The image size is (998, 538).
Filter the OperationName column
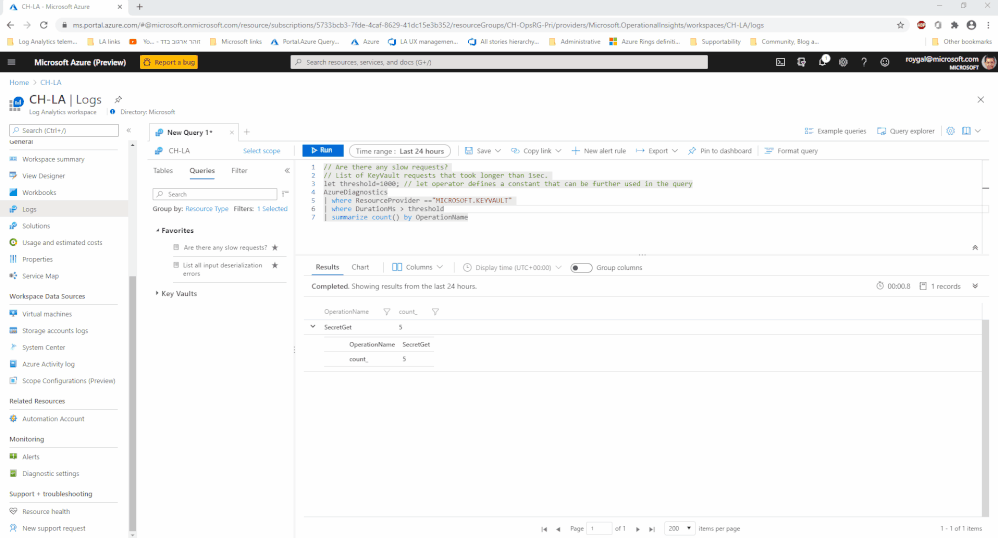[x=386, y=312]
